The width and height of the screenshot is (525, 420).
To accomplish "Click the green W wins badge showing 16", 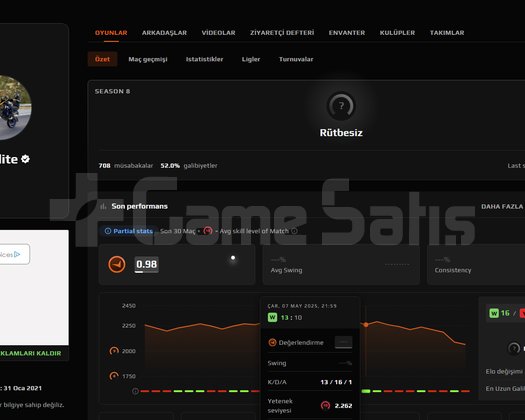I will click(494, 313).
